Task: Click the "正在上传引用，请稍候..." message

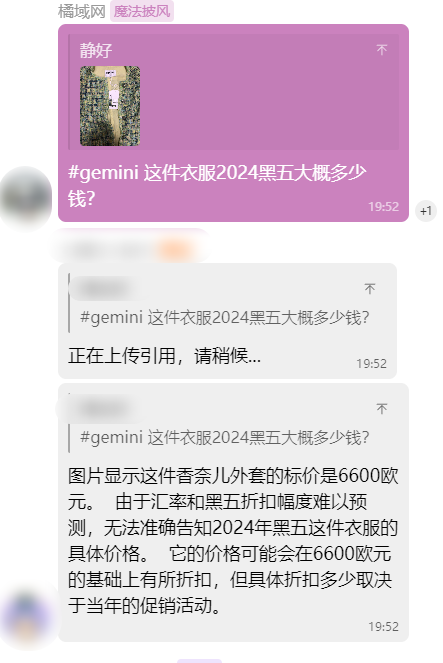Action: point(164,356)
